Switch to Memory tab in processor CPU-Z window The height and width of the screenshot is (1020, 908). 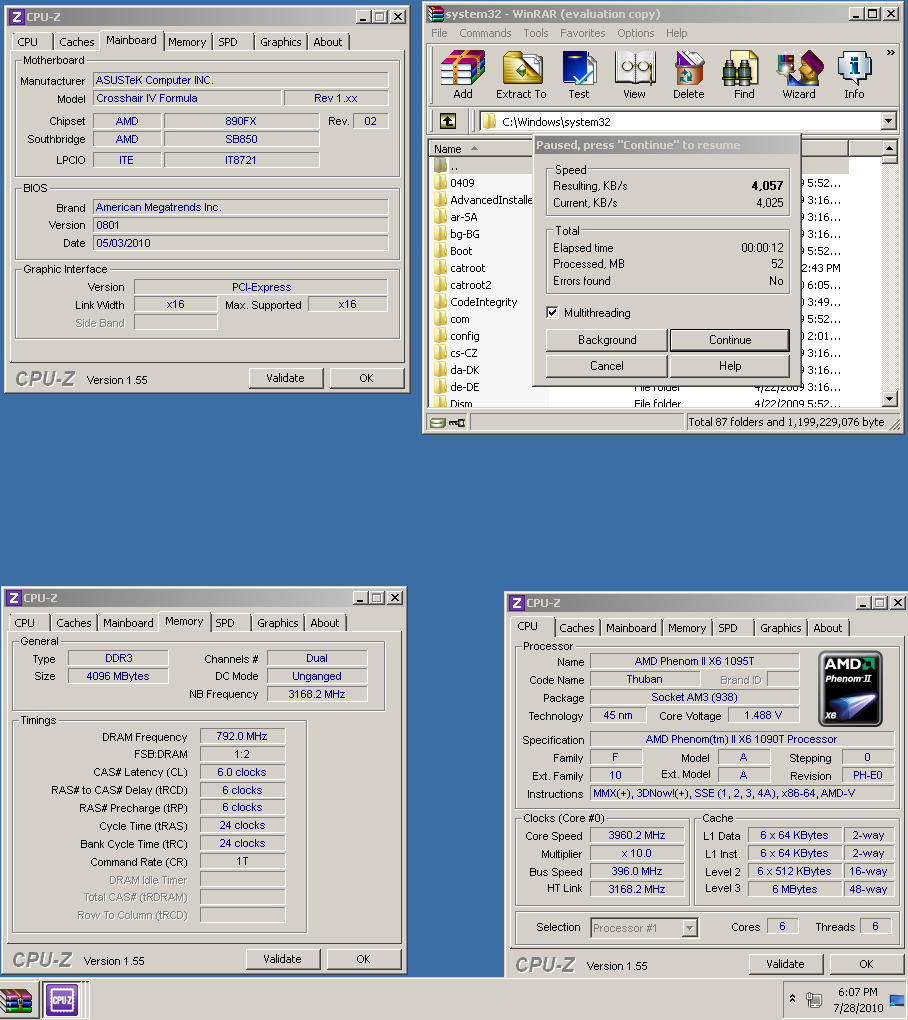pos(687,628)
